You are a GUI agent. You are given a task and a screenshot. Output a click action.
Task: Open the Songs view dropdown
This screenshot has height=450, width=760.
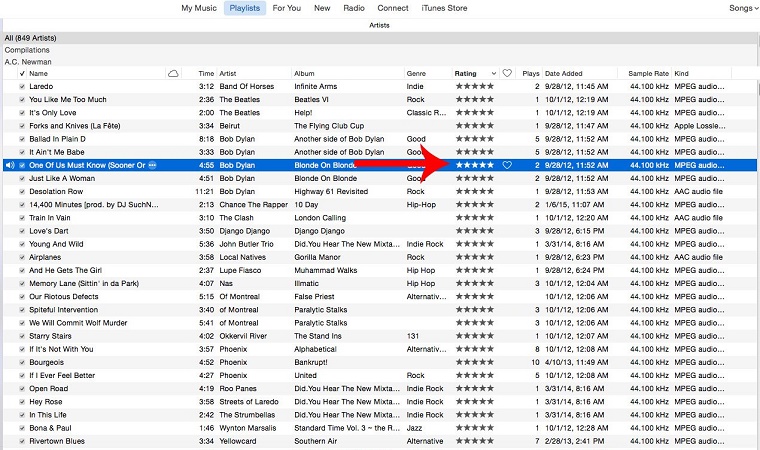tap(744, 8)
